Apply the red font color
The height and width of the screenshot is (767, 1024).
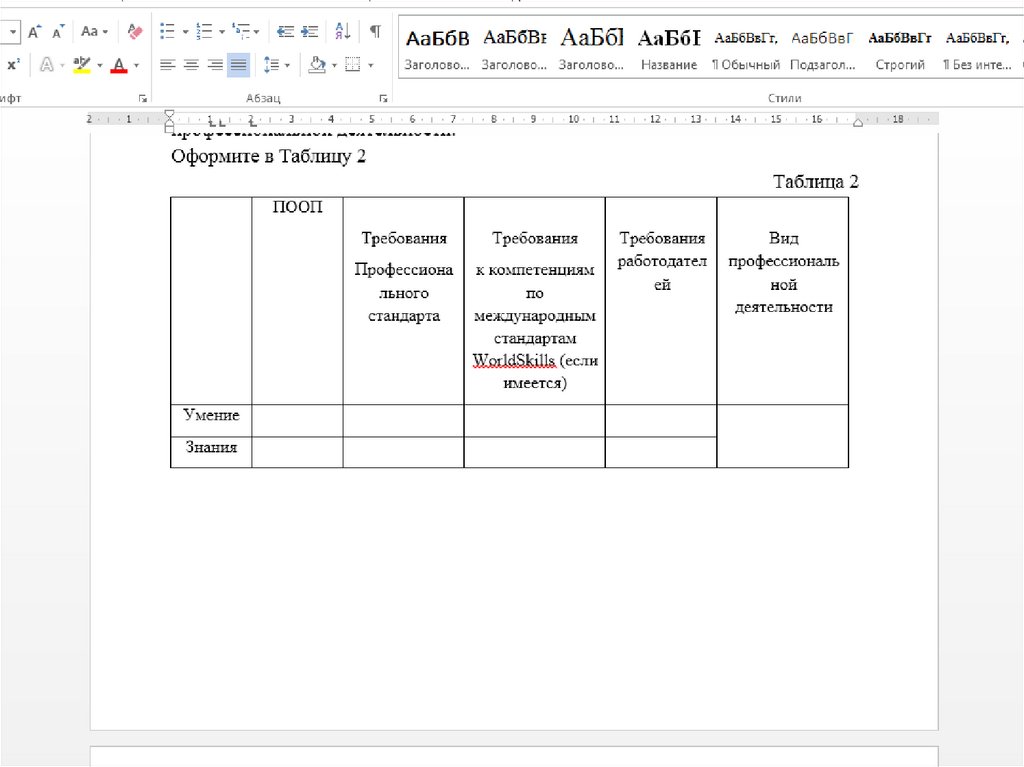pyautogui.click(x=119, y=65)
